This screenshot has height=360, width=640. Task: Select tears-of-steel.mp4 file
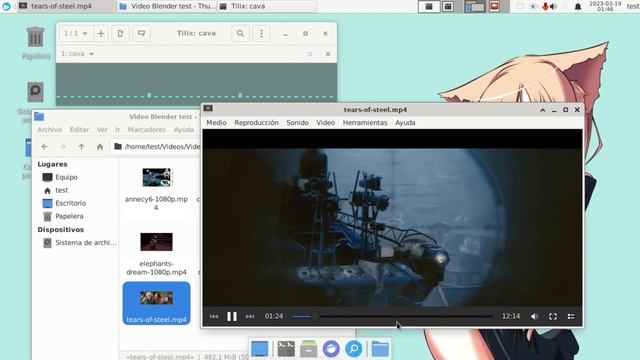coord(156,303)
